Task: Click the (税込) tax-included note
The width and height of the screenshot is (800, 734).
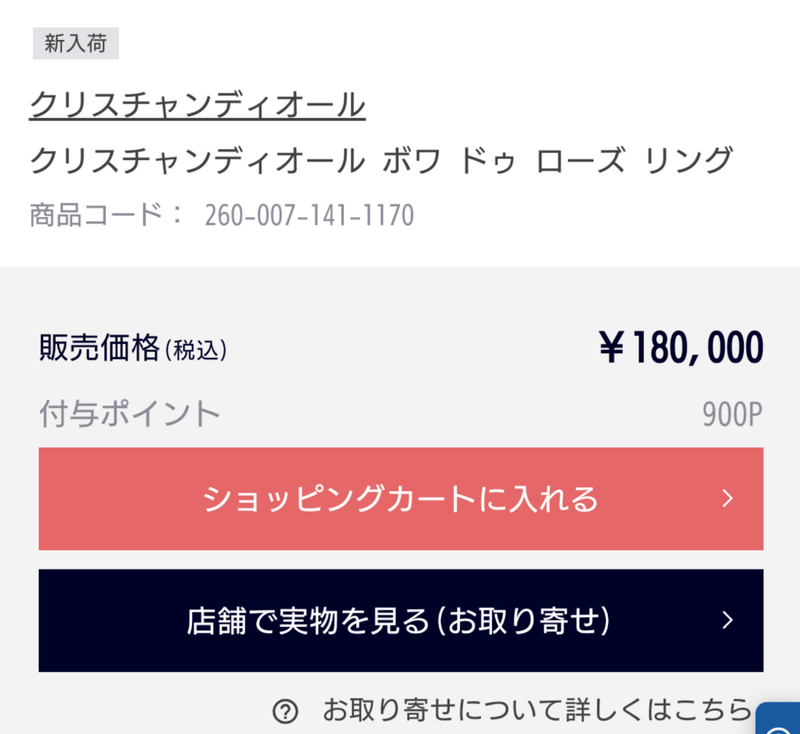Action: (x=196, y=350)
